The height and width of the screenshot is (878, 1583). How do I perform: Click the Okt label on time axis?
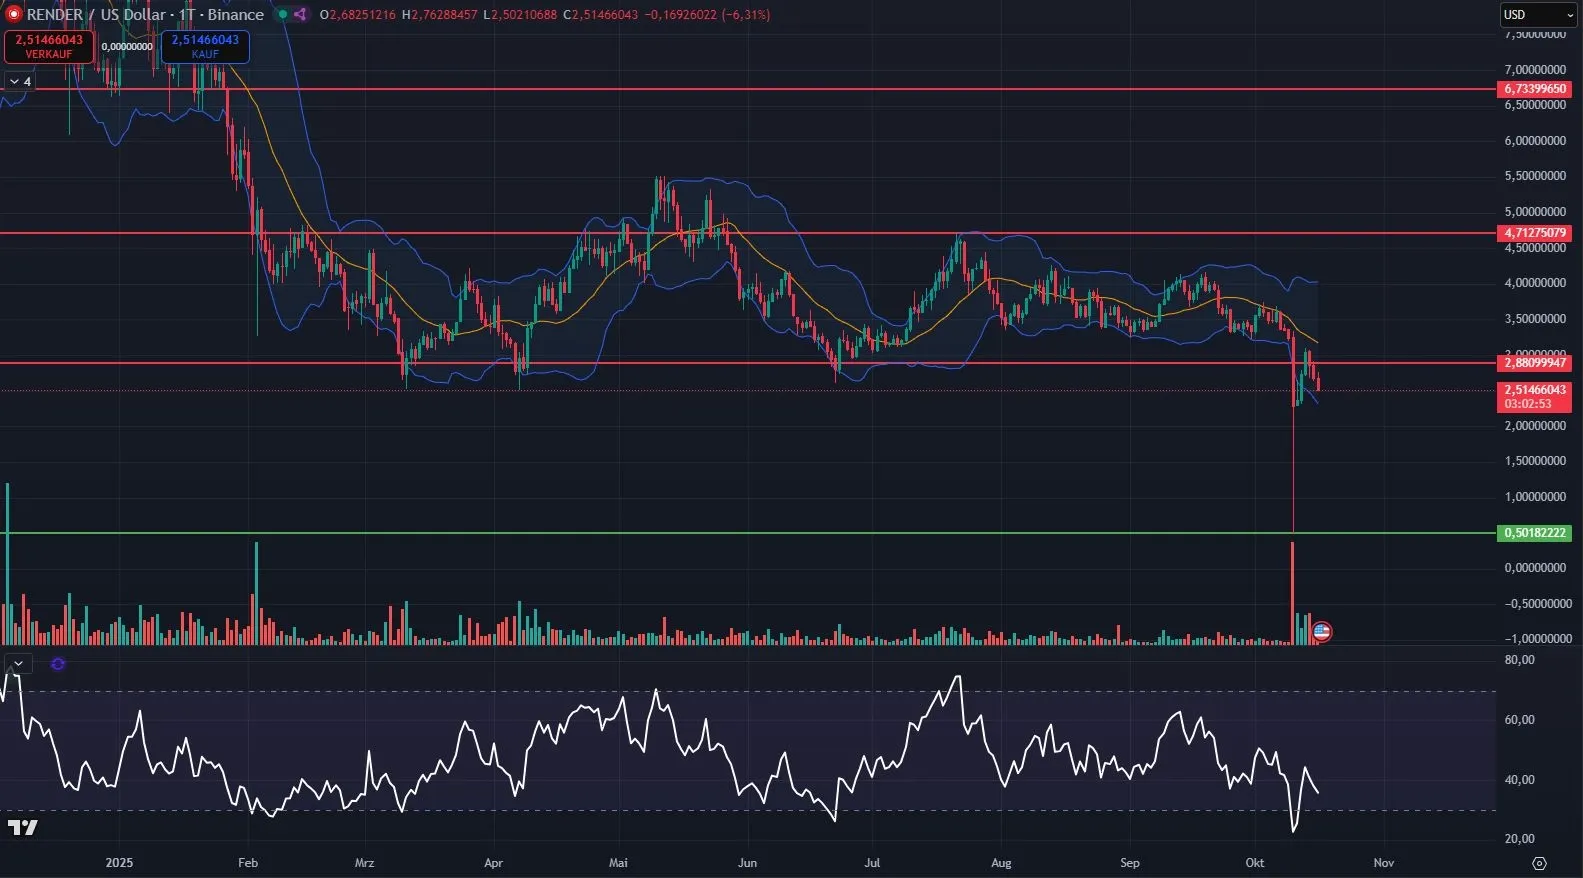pyautogui.click(x=1255, y=862)
